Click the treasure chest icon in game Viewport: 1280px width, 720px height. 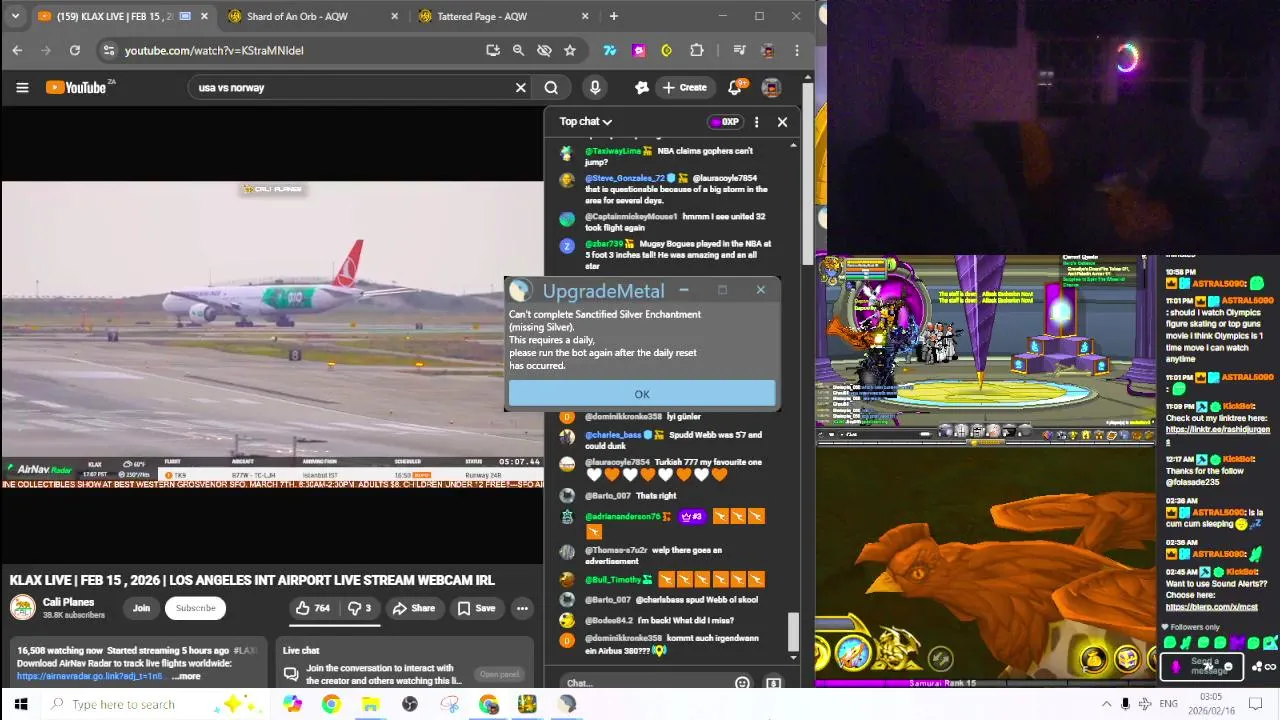(1127, 658)
